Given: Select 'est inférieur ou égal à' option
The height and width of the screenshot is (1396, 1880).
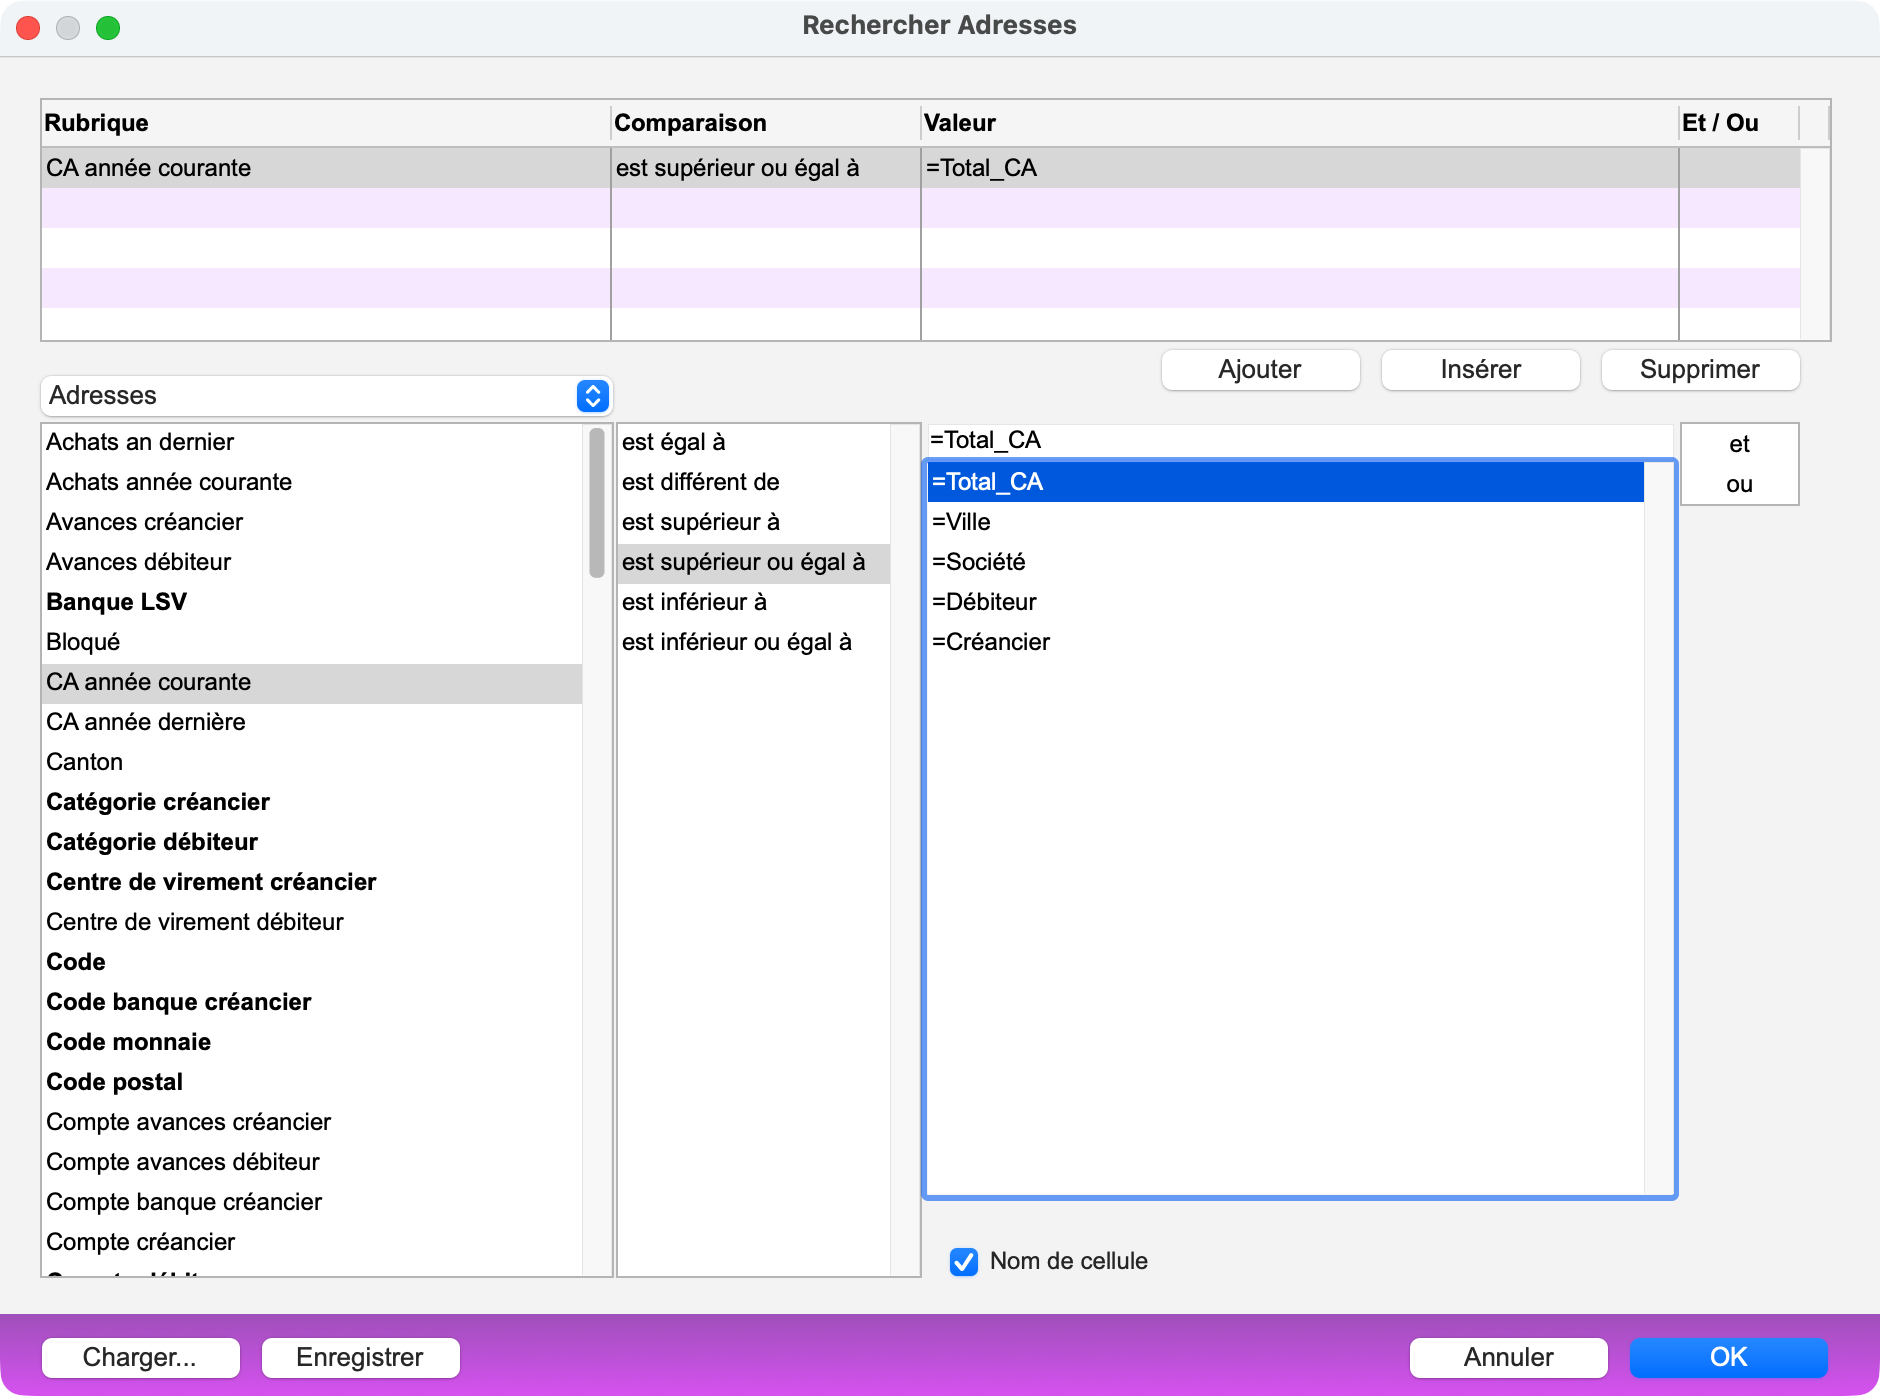Looking at the screenshot, I should pos(736,642).
